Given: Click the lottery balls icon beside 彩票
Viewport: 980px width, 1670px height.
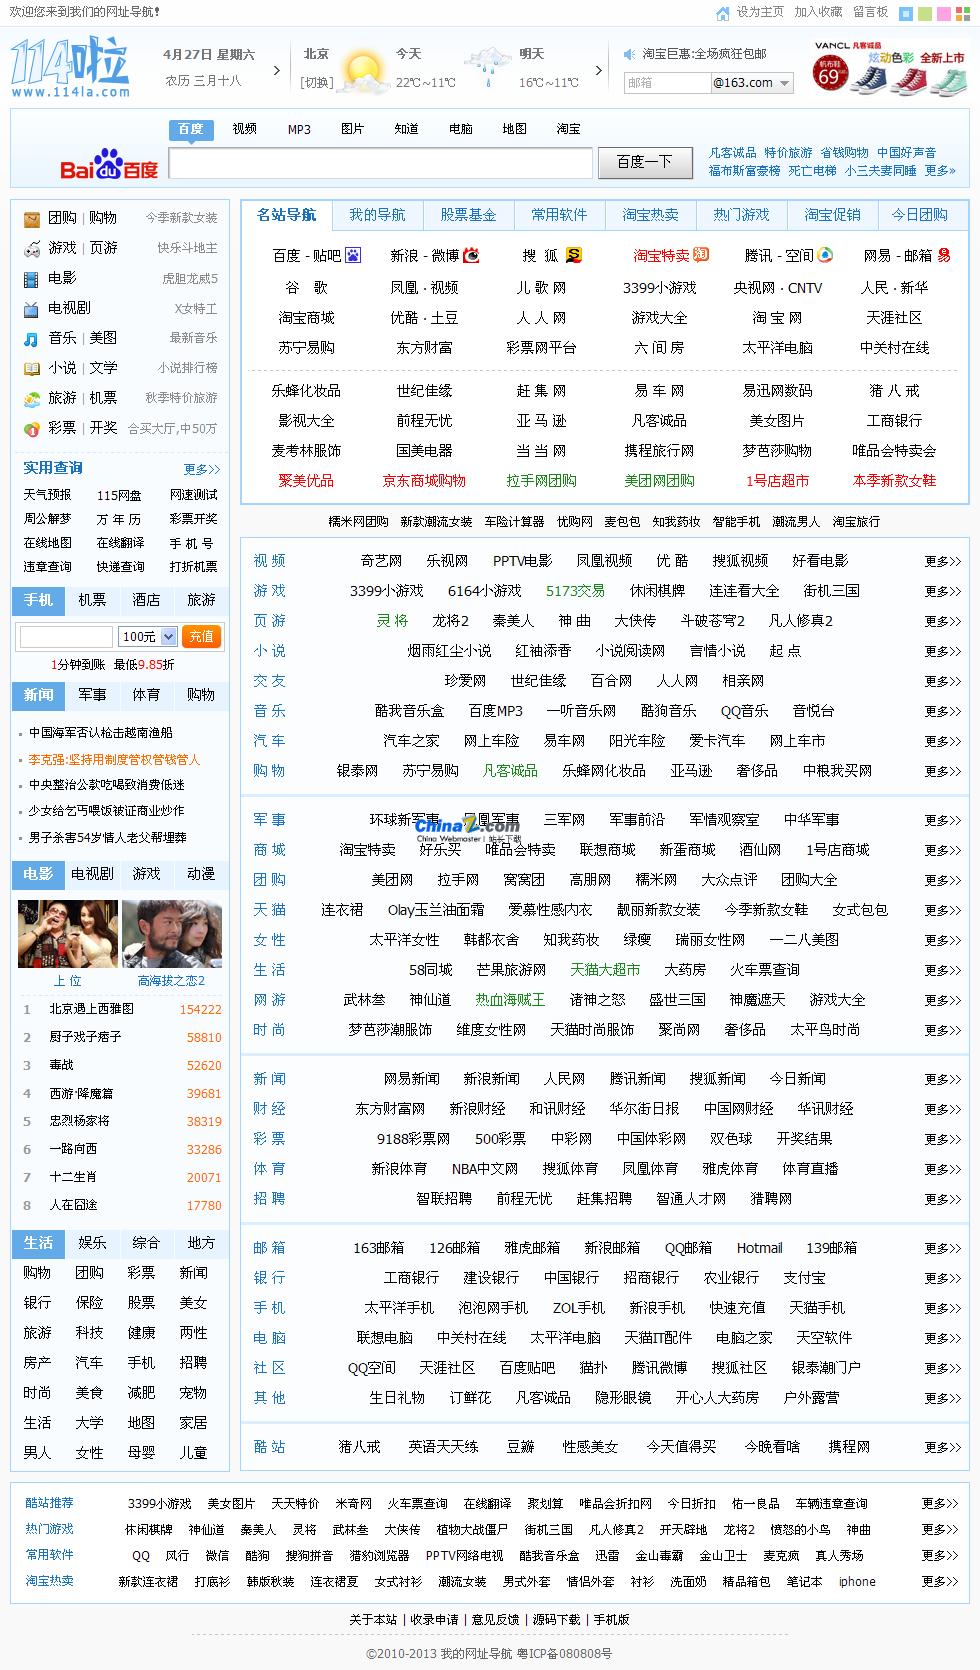Looking at the screenshot, I should tap(32, 428).
